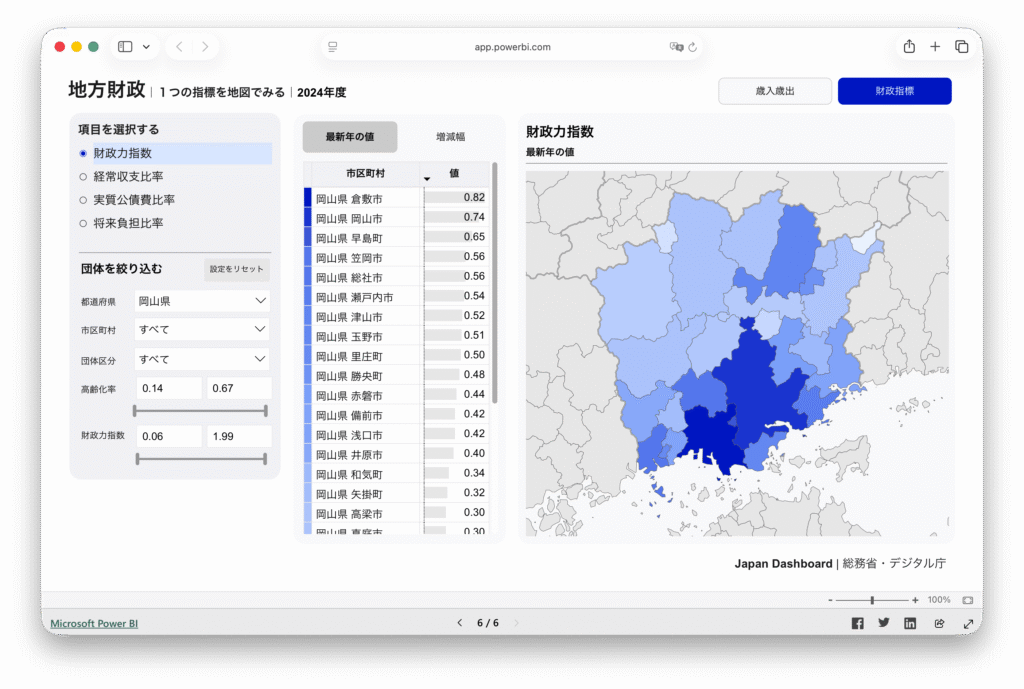
Task: Click the 高齢化率 maximum field 0.67
Action: pyautogui.click(x=238, y=389)
